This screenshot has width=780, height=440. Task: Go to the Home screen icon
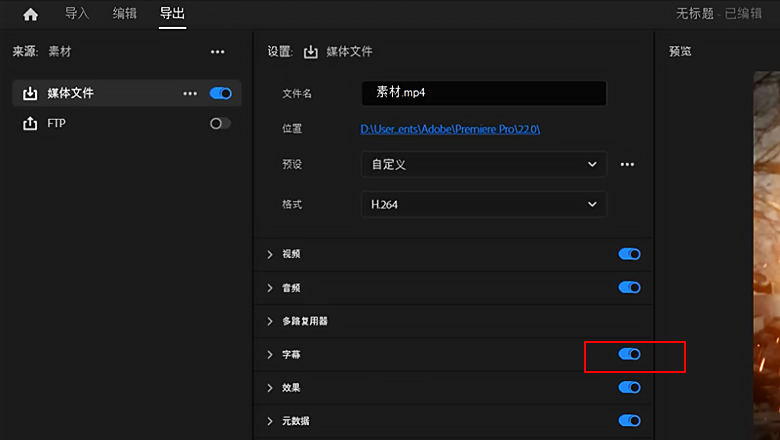pyautogui.click(x=30, y=14)
